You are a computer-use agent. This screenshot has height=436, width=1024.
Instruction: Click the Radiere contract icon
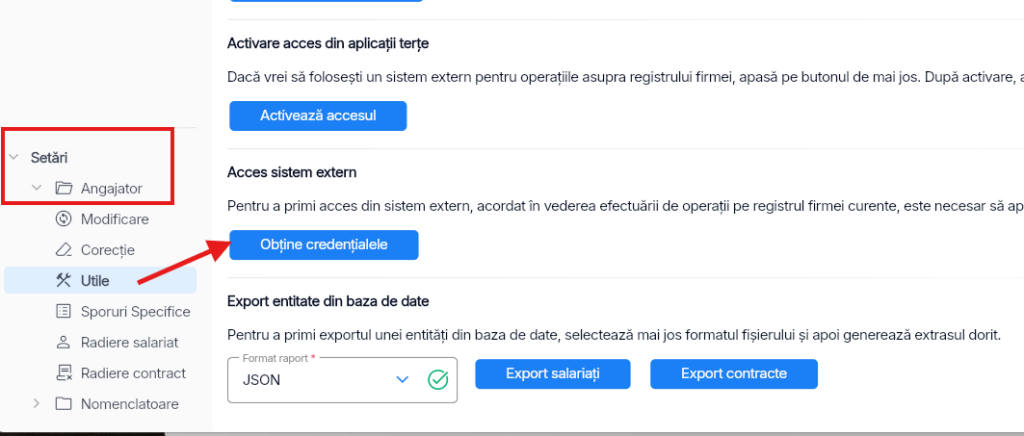63,373
